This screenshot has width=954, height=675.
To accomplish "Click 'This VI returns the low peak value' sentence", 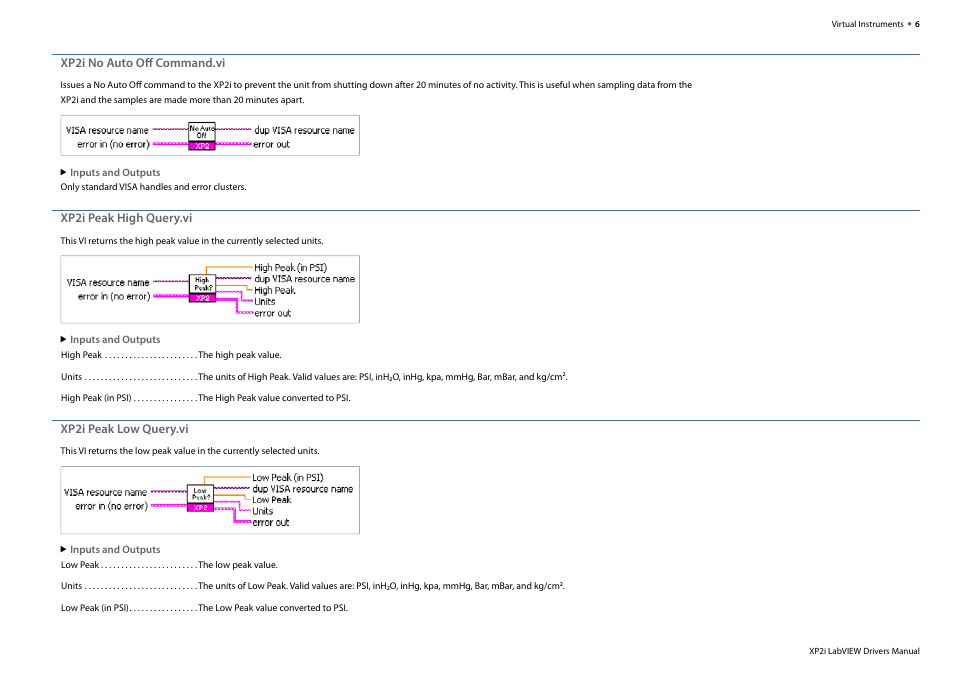I will (x=190, y=450).
